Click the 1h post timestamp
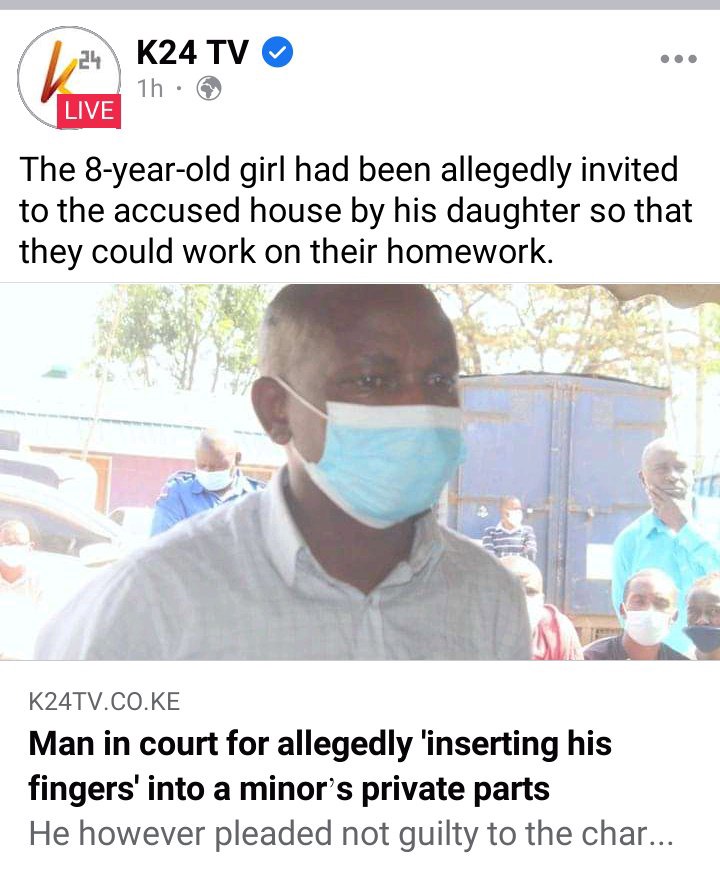Screen dimensions: 720x871 coord(150,88)
